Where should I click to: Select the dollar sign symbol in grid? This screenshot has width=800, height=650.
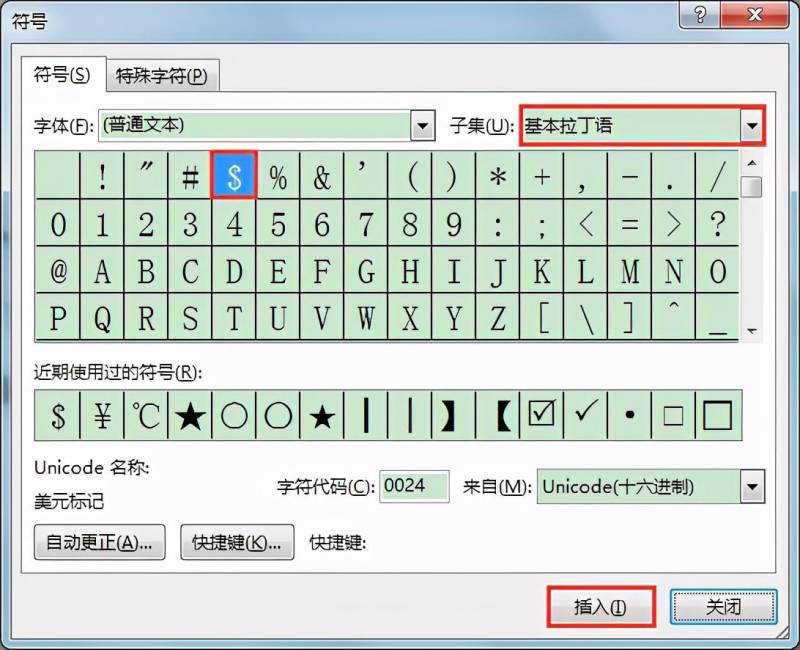(x=234, y=175)
